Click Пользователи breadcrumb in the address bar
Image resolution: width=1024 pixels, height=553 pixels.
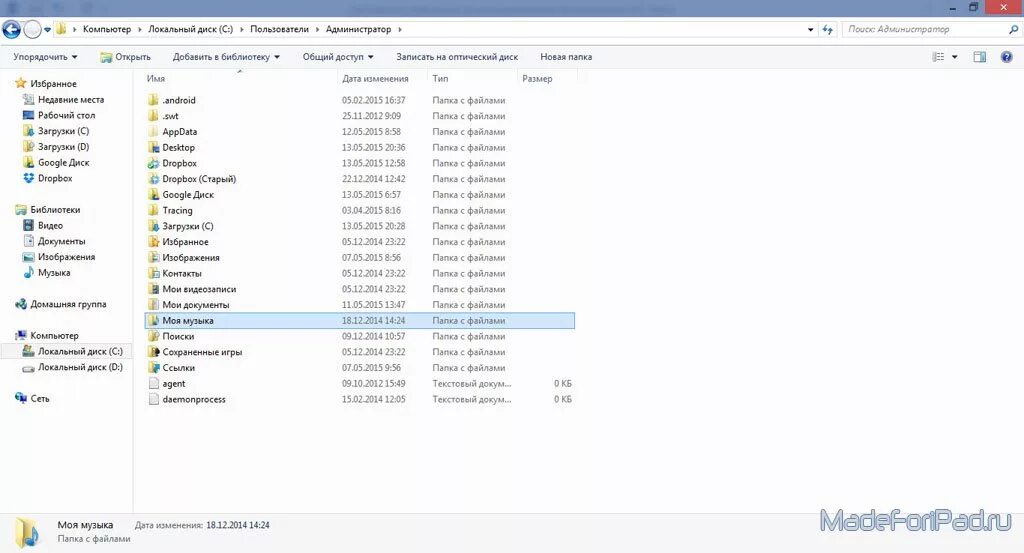click(279, 29)
